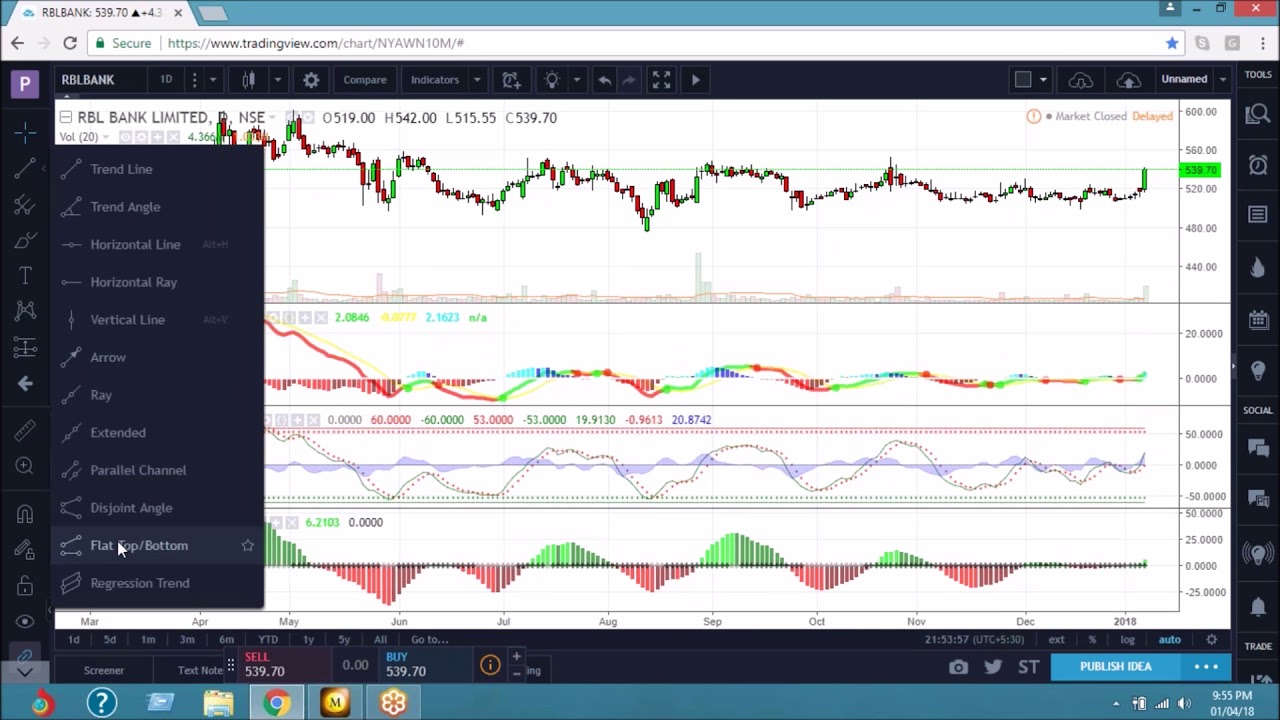Screen dimensions: 1280x720
Task: Open calendar icon in right sidebar
Action: click(1258, 319)
